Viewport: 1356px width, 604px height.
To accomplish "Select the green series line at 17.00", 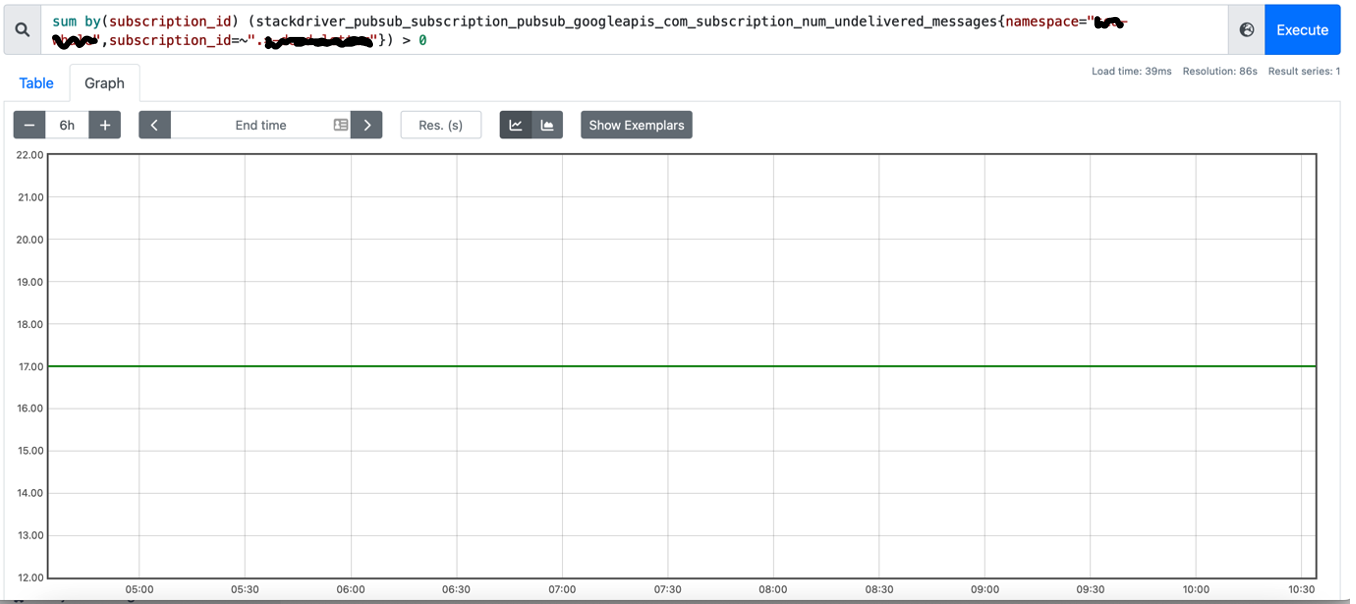I will pyautogui.click(x=680, y=366).
